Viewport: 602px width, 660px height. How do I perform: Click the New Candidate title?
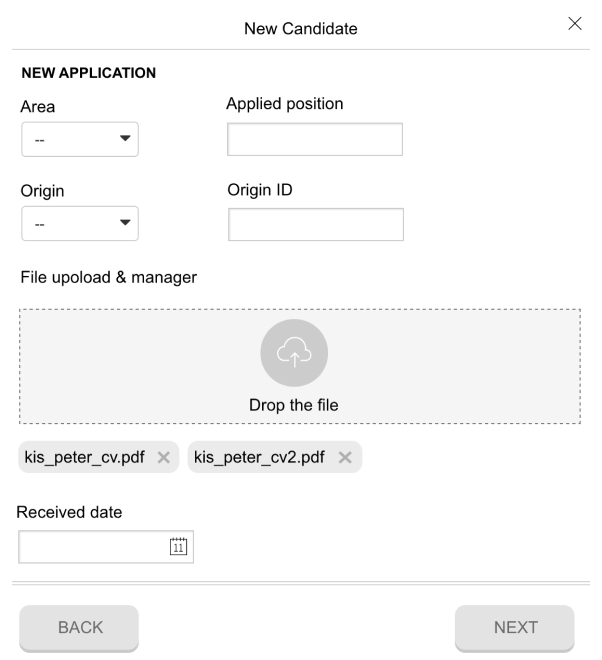coord(301,29)
